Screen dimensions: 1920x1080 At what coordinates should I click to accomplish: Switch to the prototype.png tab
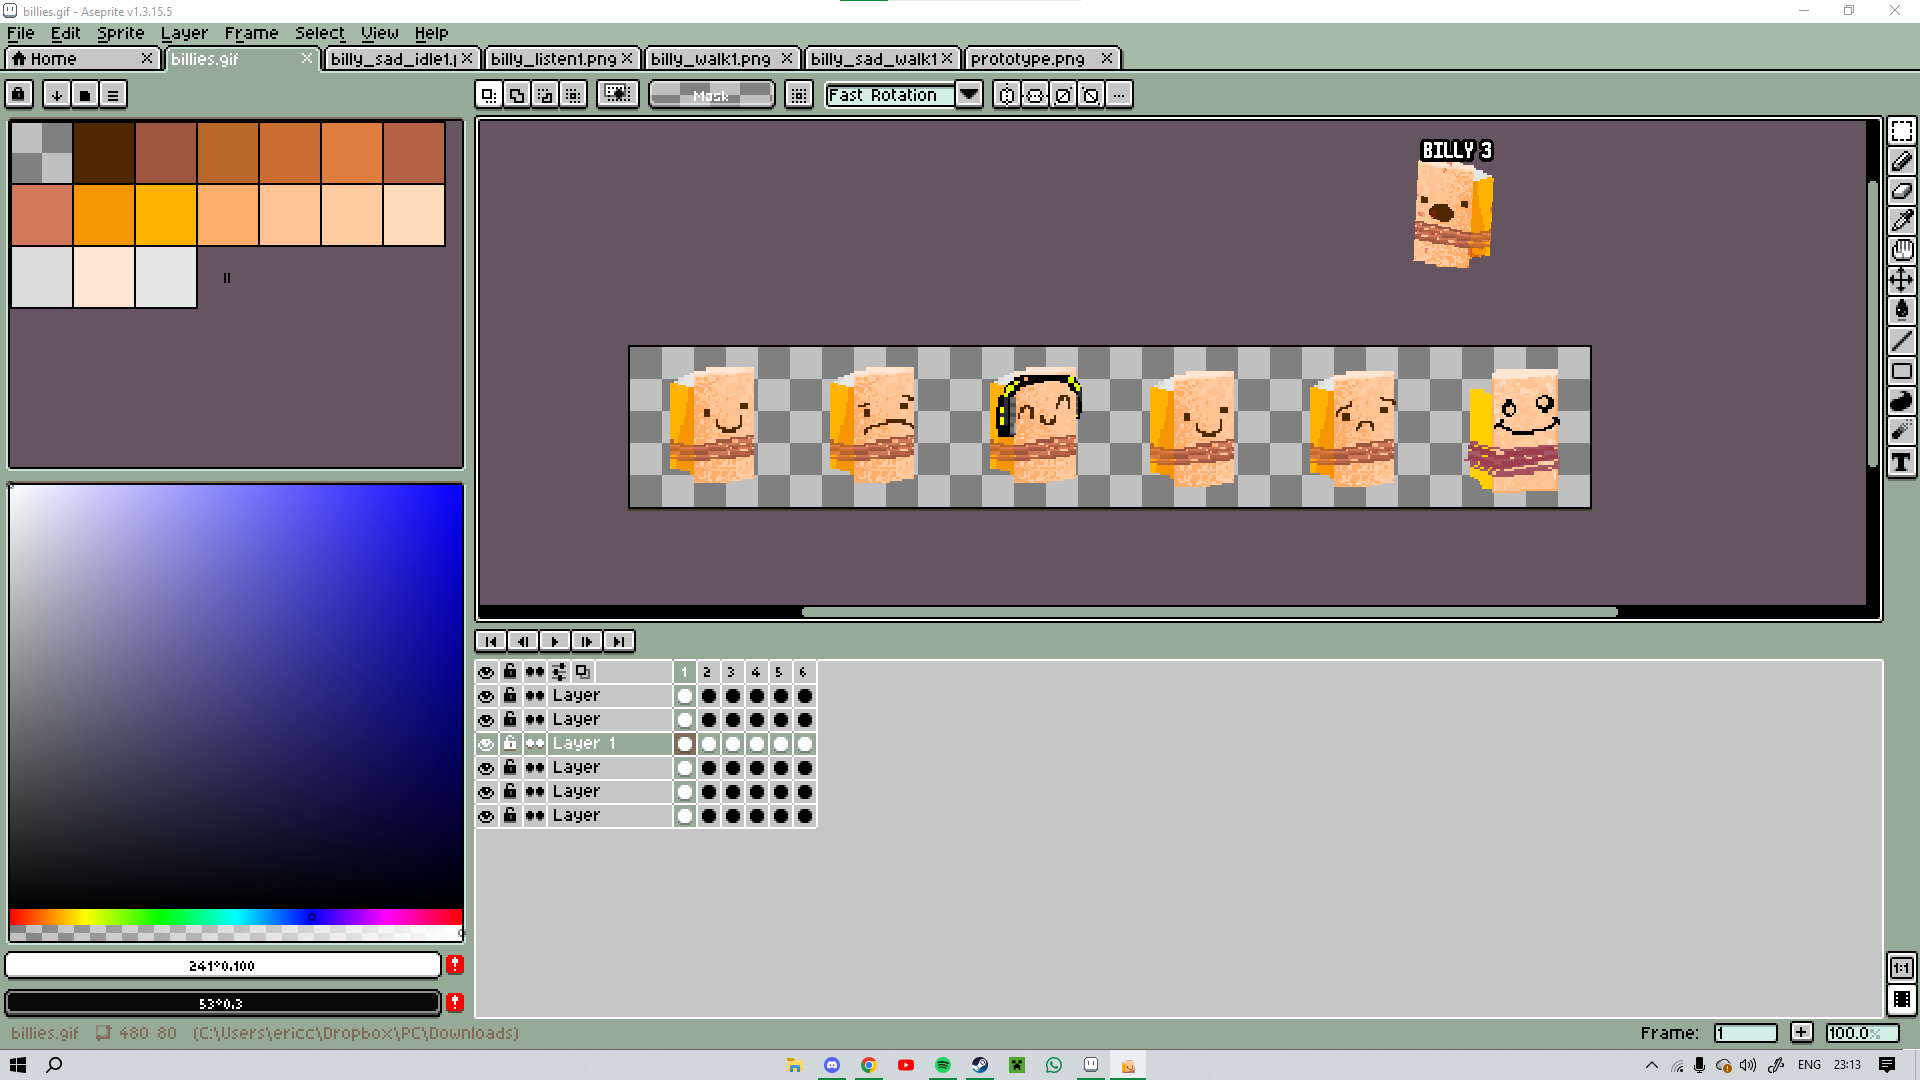(1028, 59)
